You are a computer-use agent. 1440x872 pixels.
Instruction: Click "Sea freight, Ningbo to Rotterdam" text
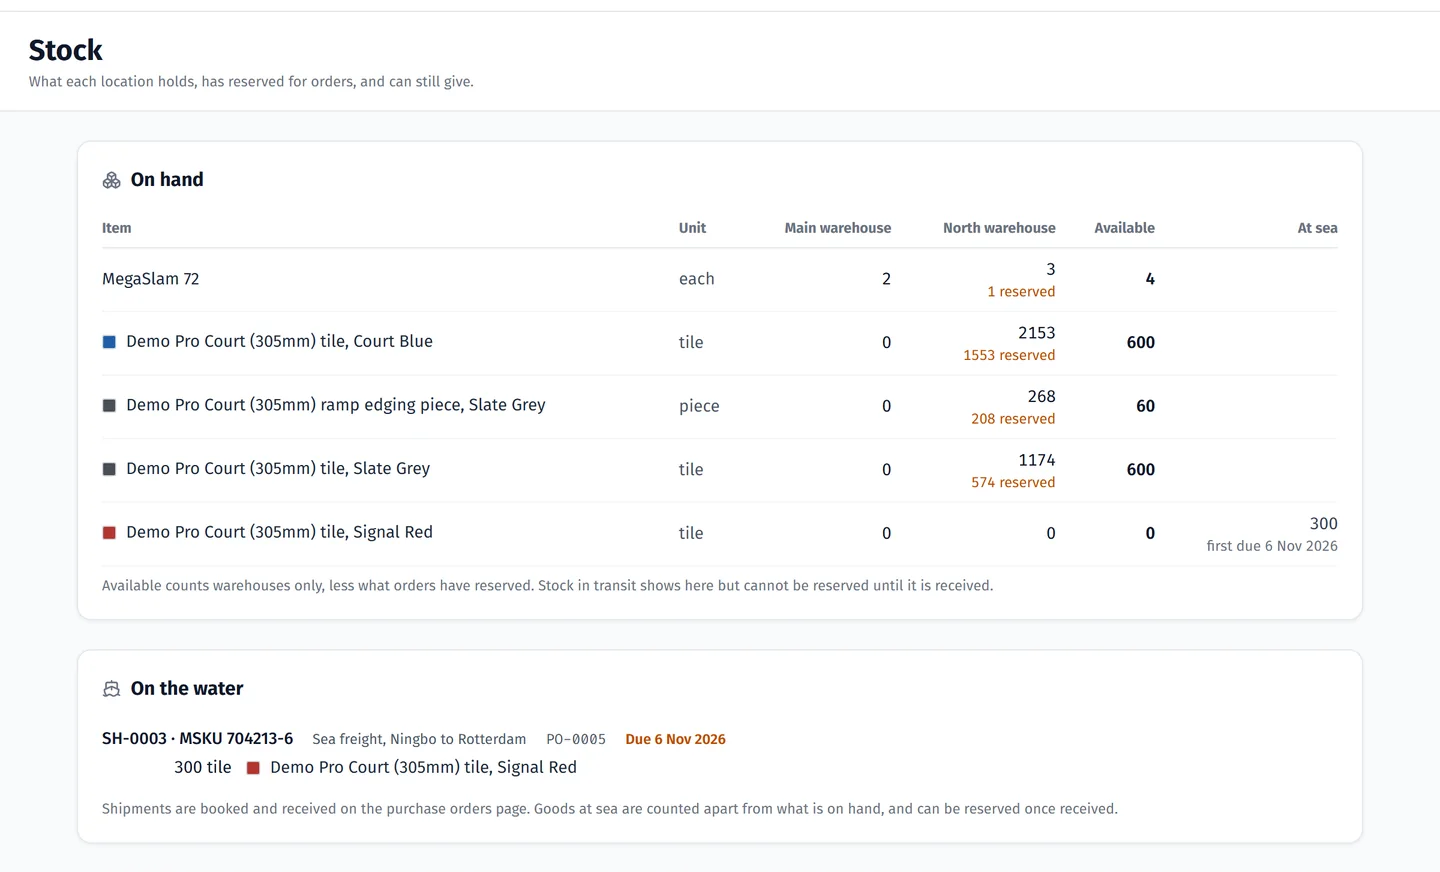coord(419,740)
